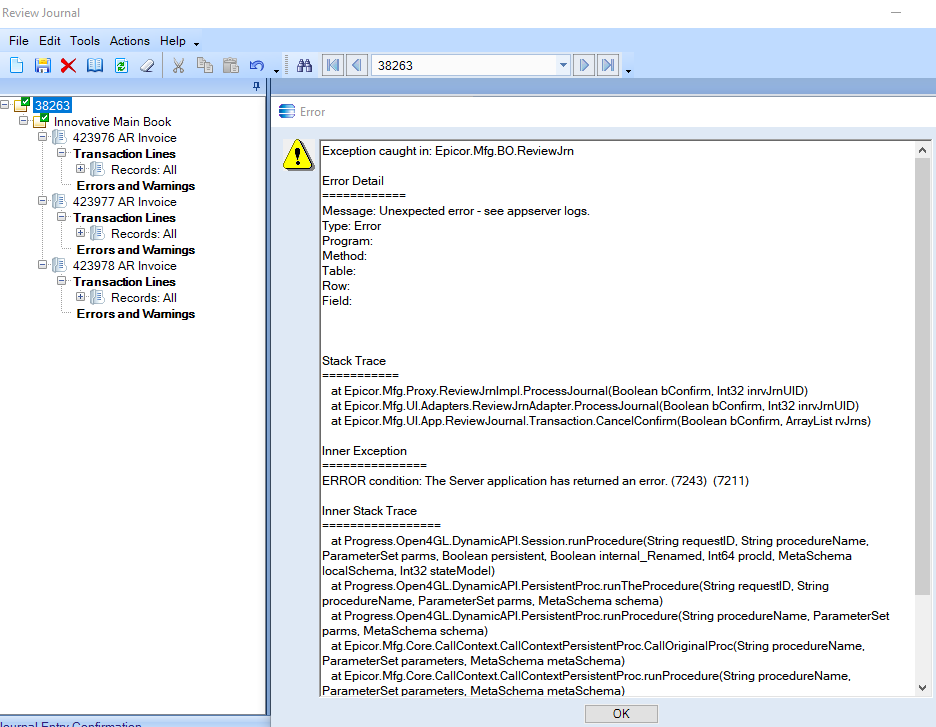Click the Save floppy disk icon
The image size is (936, 727).
(x=42, y=65)
